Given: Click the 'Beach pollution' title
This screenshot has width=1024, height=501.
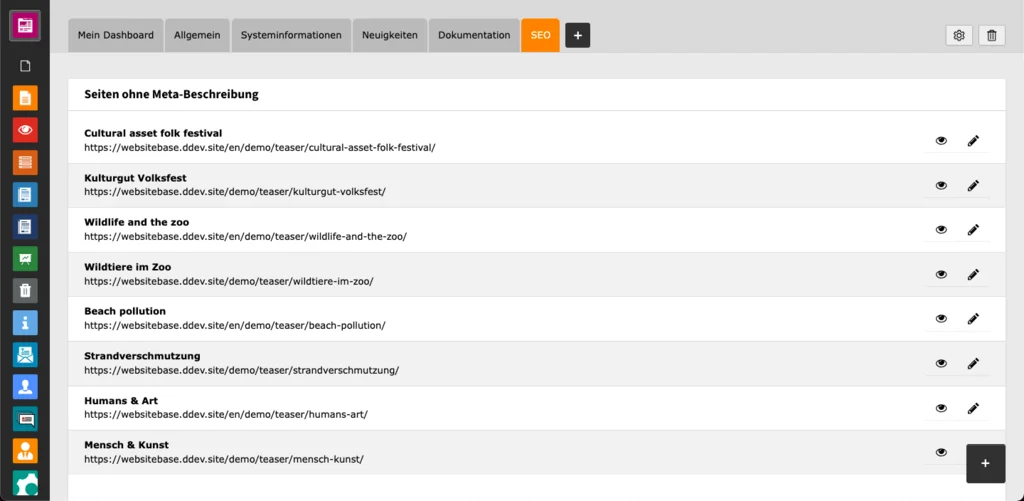Looking at the screenshot, I should (125, 311).
